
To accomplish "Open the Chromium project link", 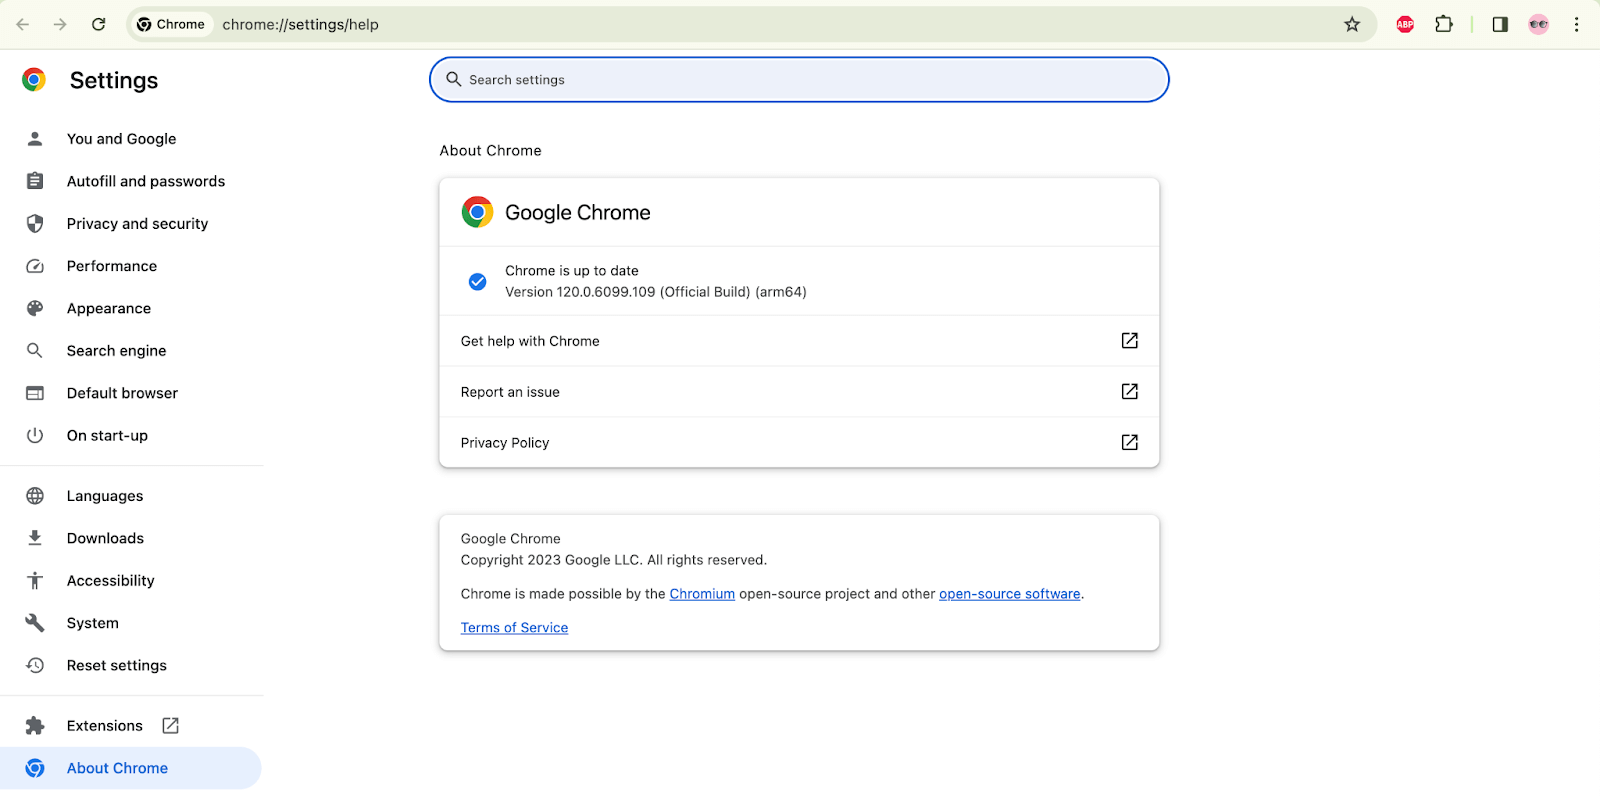I will [x=702, y=594].
